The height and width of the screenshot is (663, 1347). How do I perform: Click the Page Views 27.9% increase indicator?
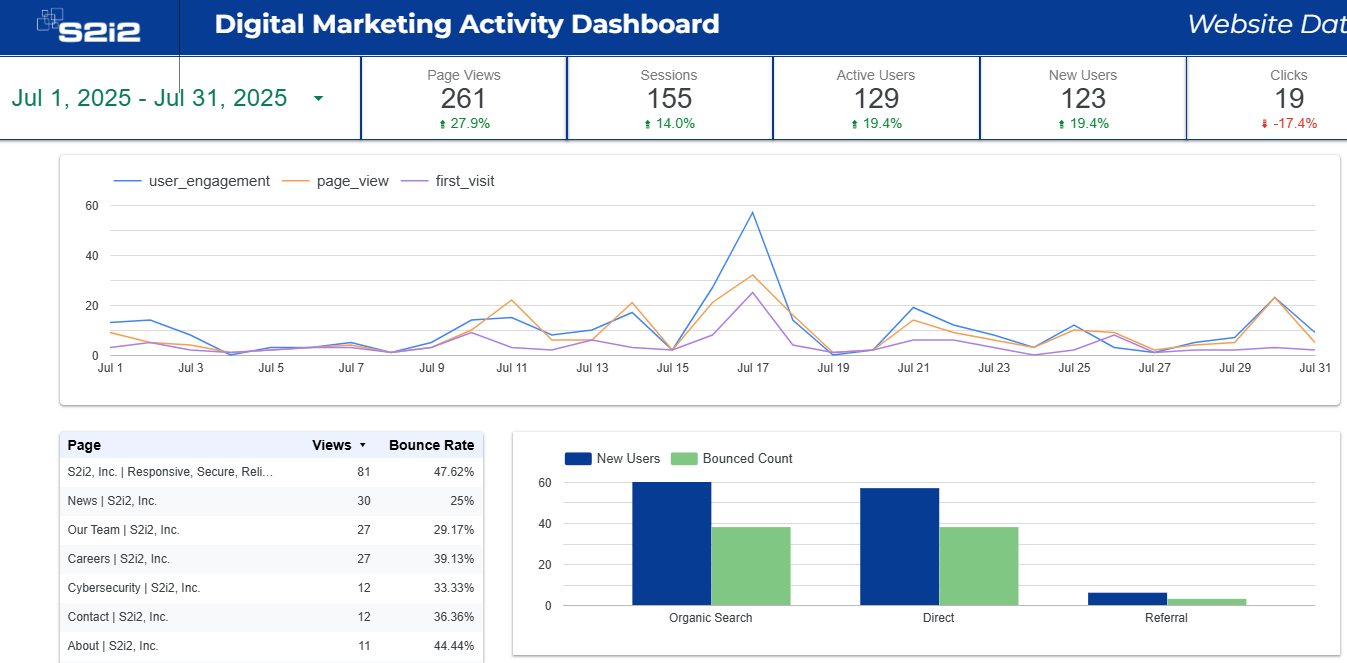point(464,124)
